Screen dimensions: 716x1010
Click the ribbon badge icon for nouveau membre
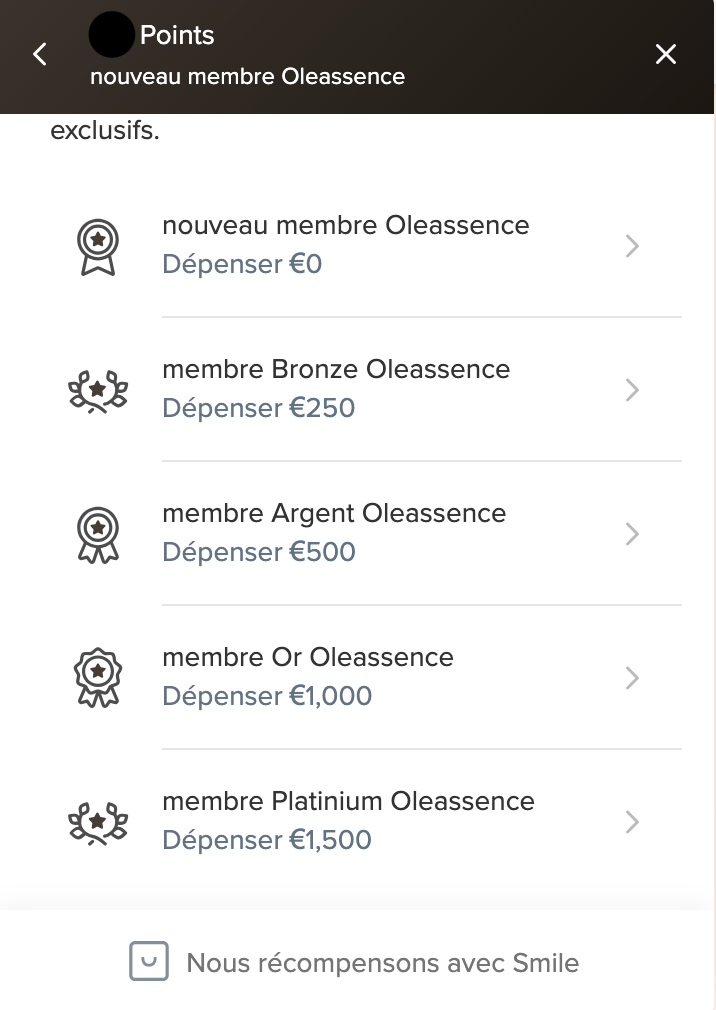tap(98, 246)
